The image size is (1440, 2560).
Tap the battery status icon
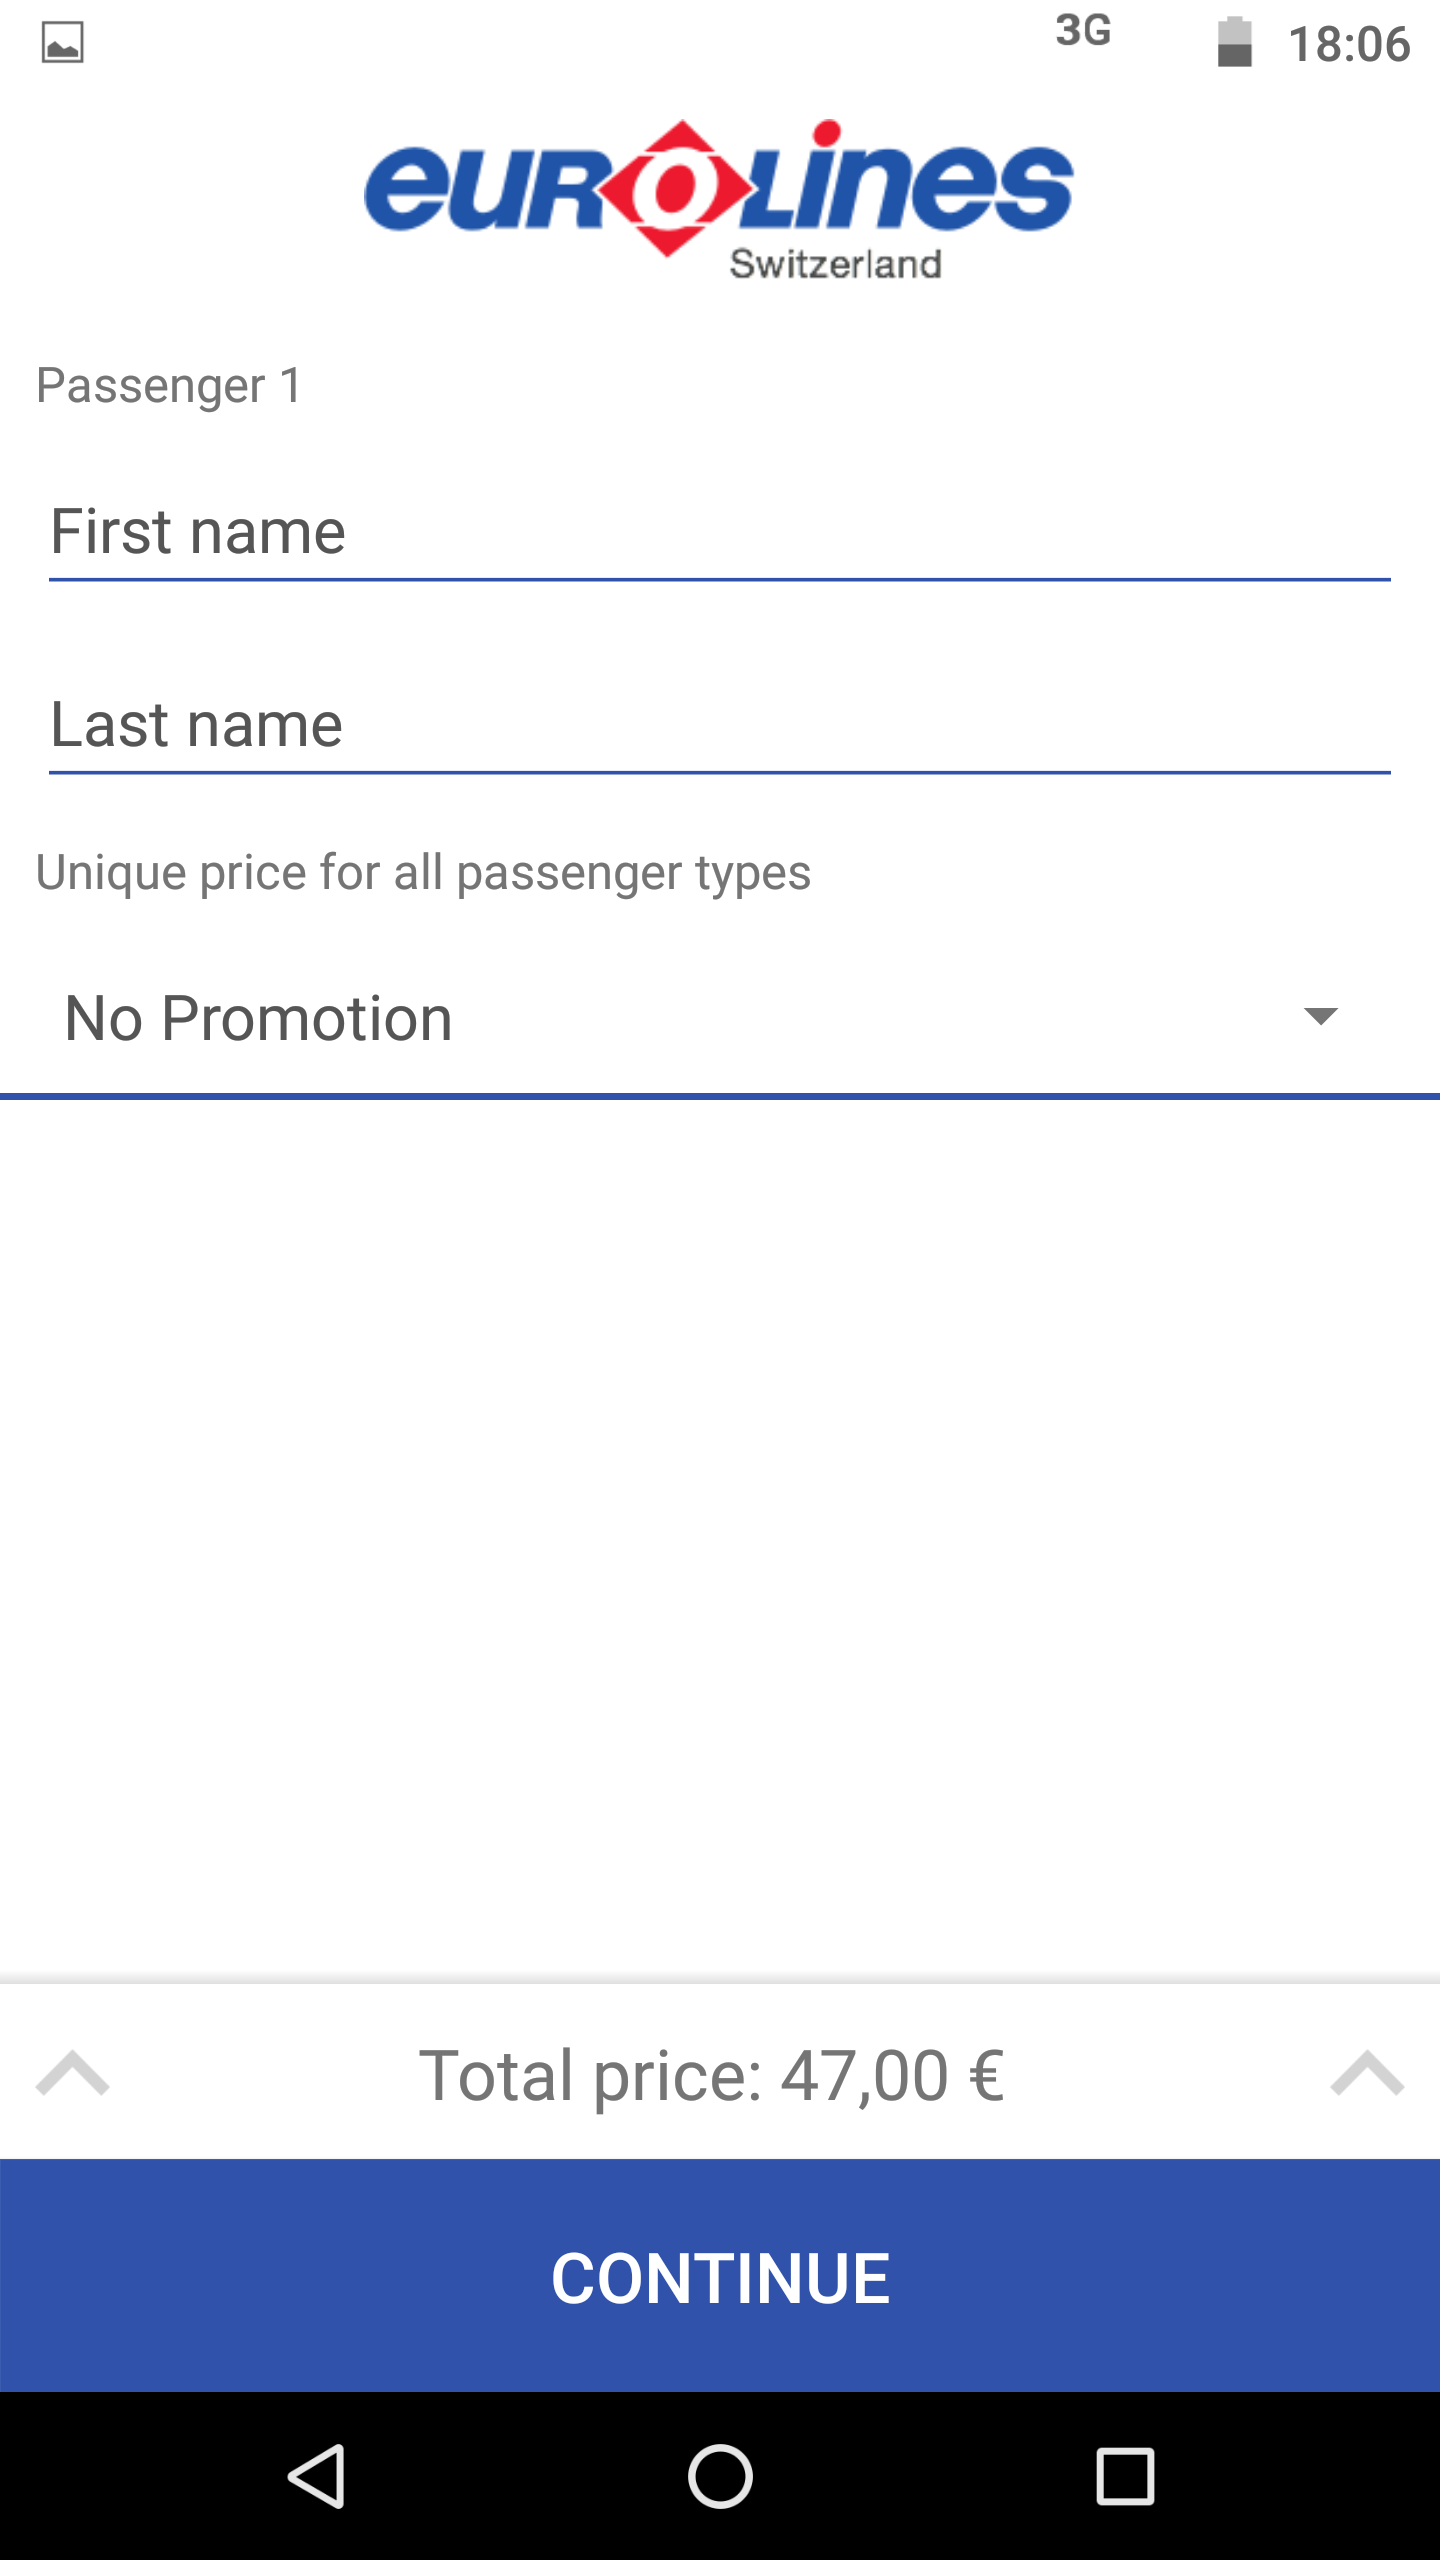click(x=1234, y=43)
